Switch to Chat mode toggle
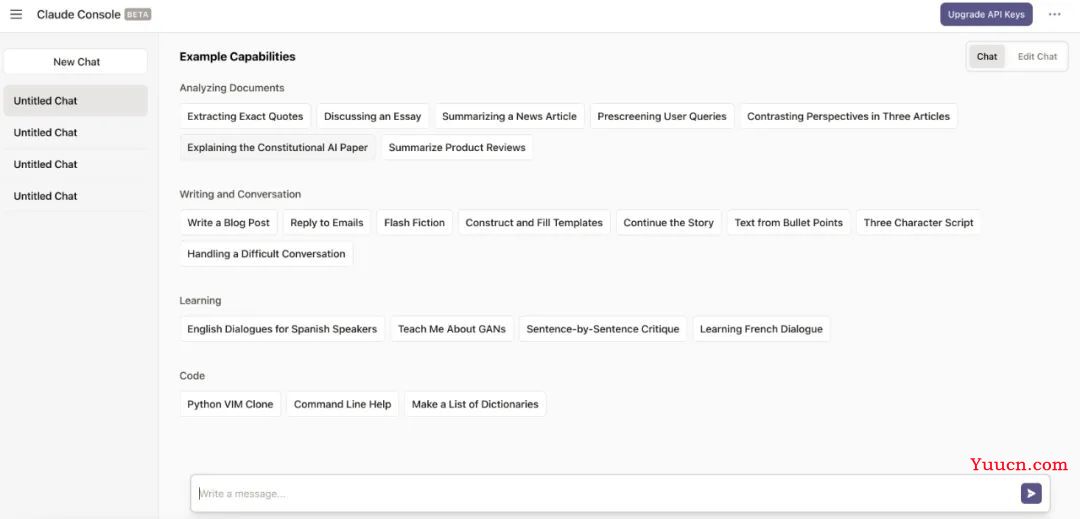The width and height of the screenshot is (1080, 519). (x=986, y=56)
